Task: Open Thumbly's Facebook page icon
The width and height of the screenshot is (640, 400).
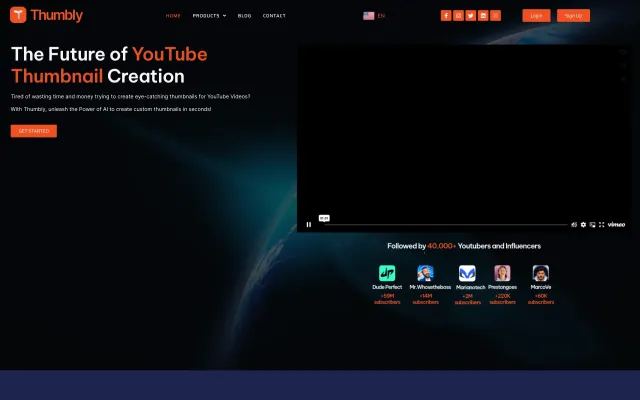Action: click(x=446, y=16)
